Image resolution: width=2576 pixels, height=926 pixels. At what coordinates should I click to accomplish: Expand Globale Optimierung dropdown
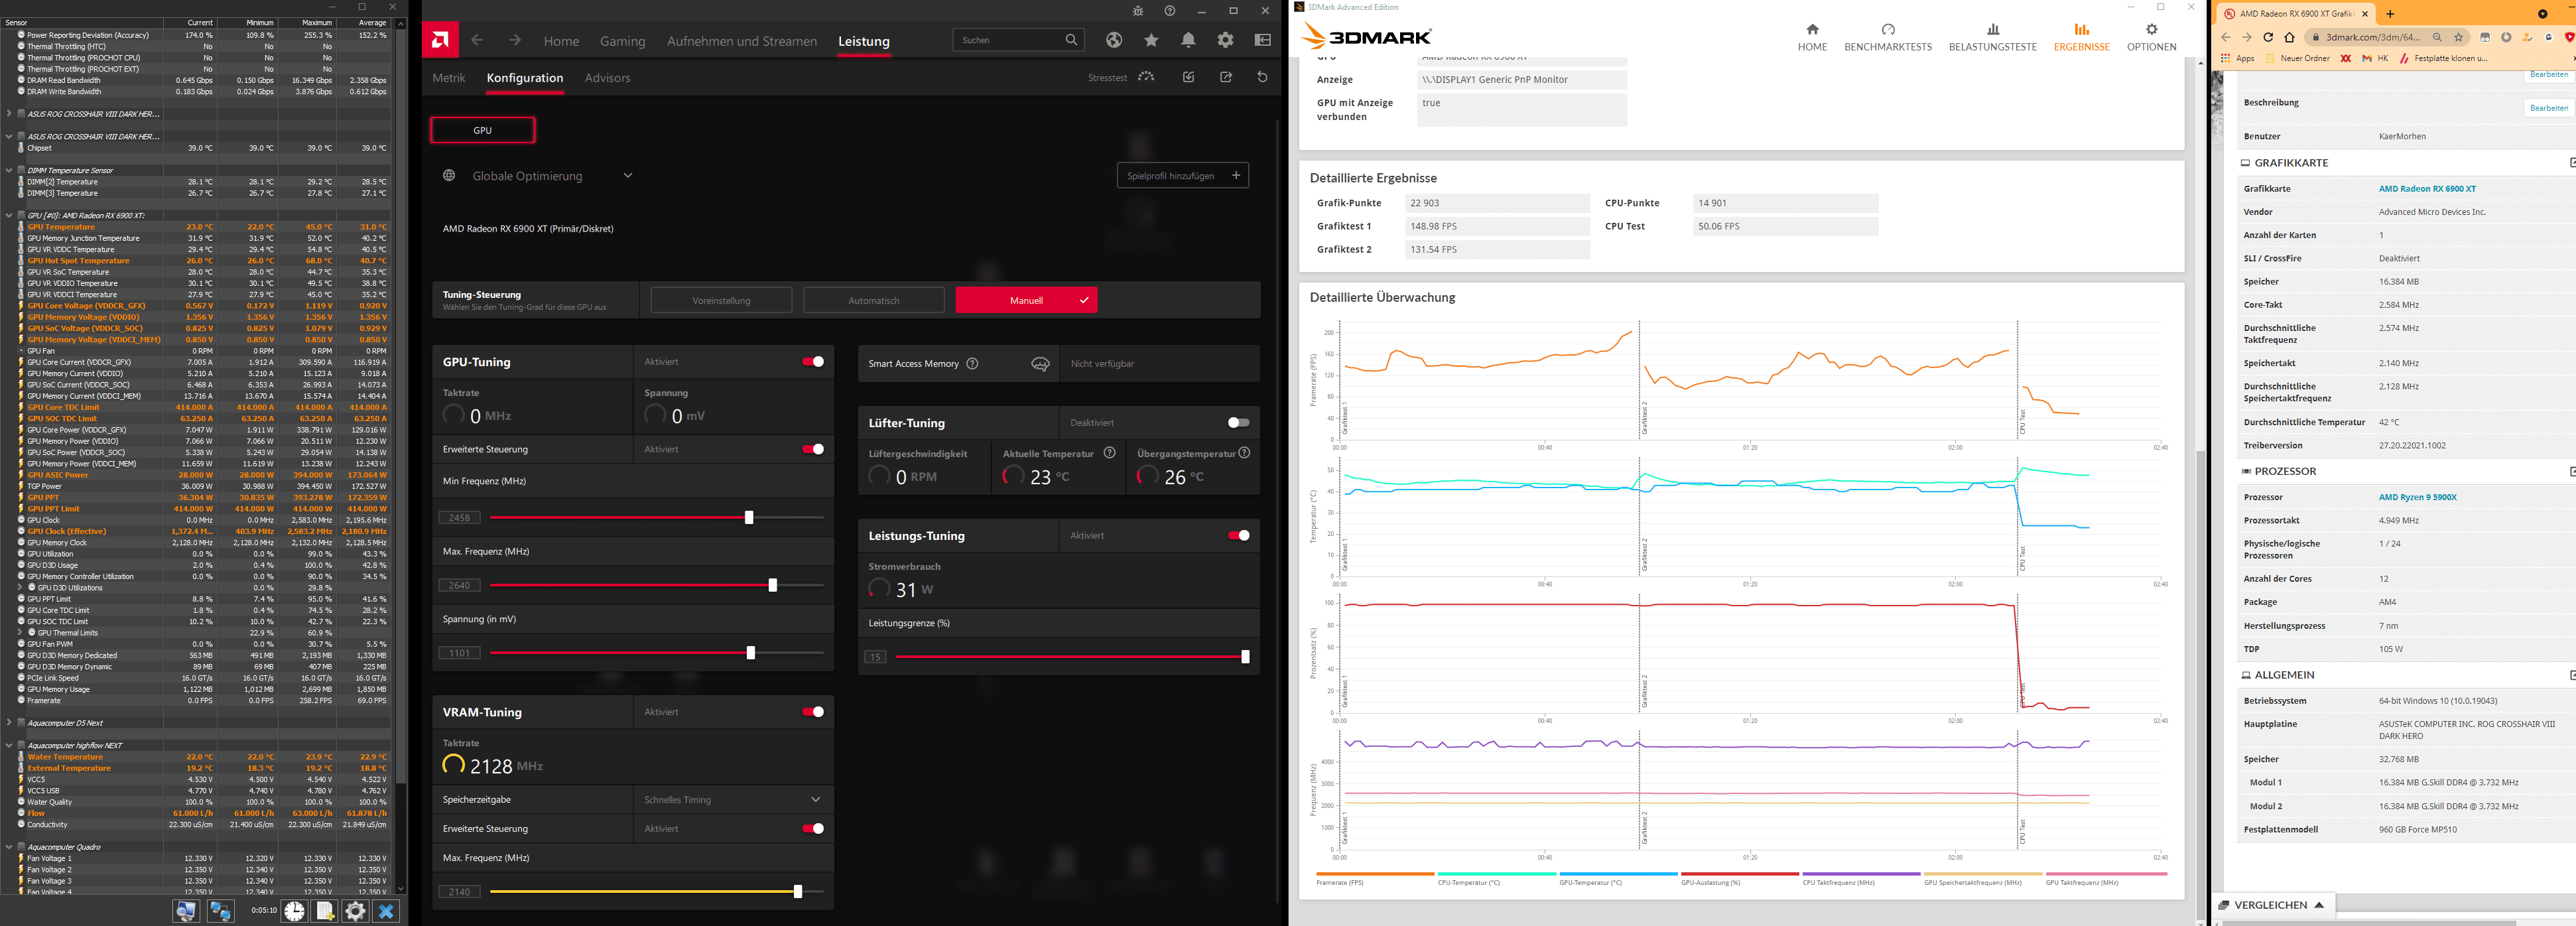(628, 176)
